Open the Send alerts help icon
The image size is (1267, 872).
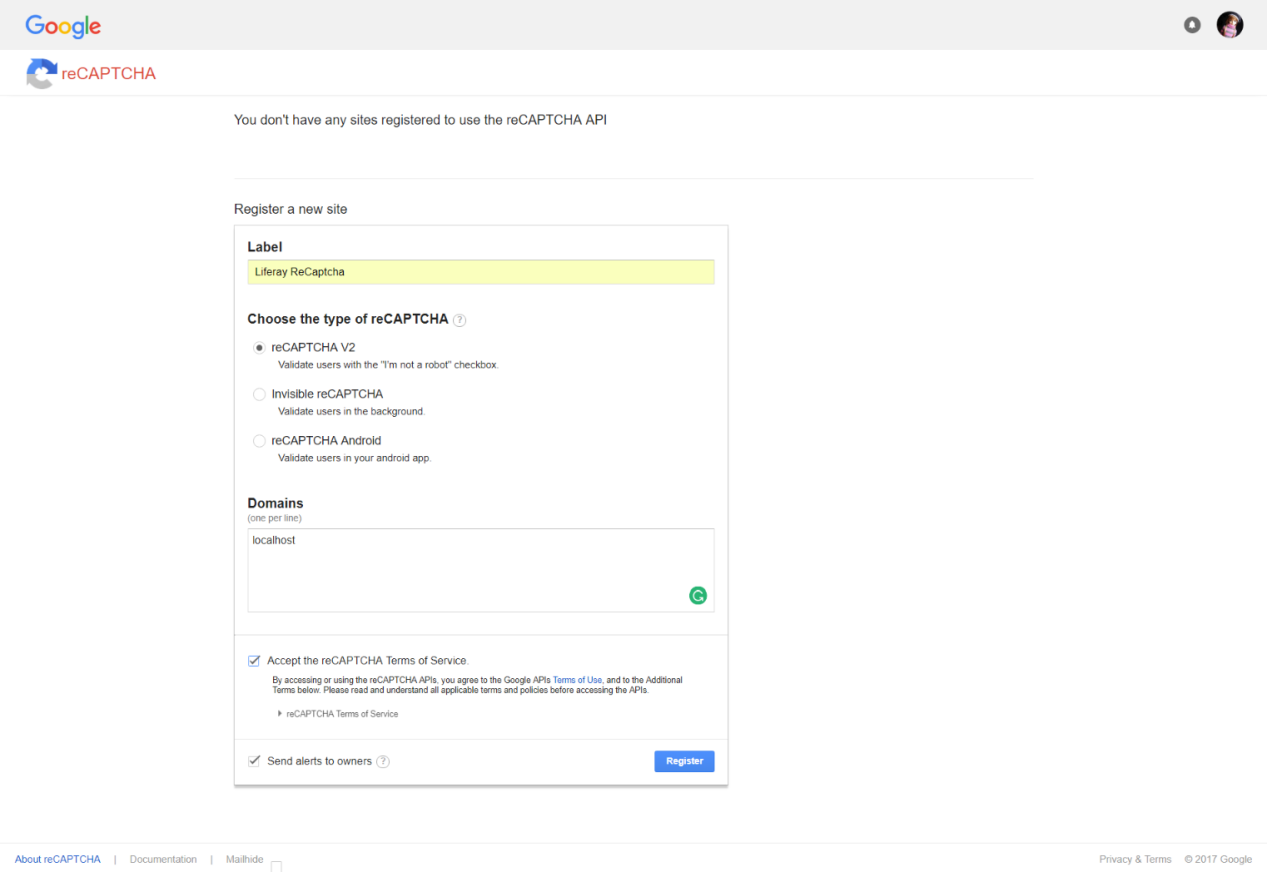pyautogui.click(x=383, y=761)
